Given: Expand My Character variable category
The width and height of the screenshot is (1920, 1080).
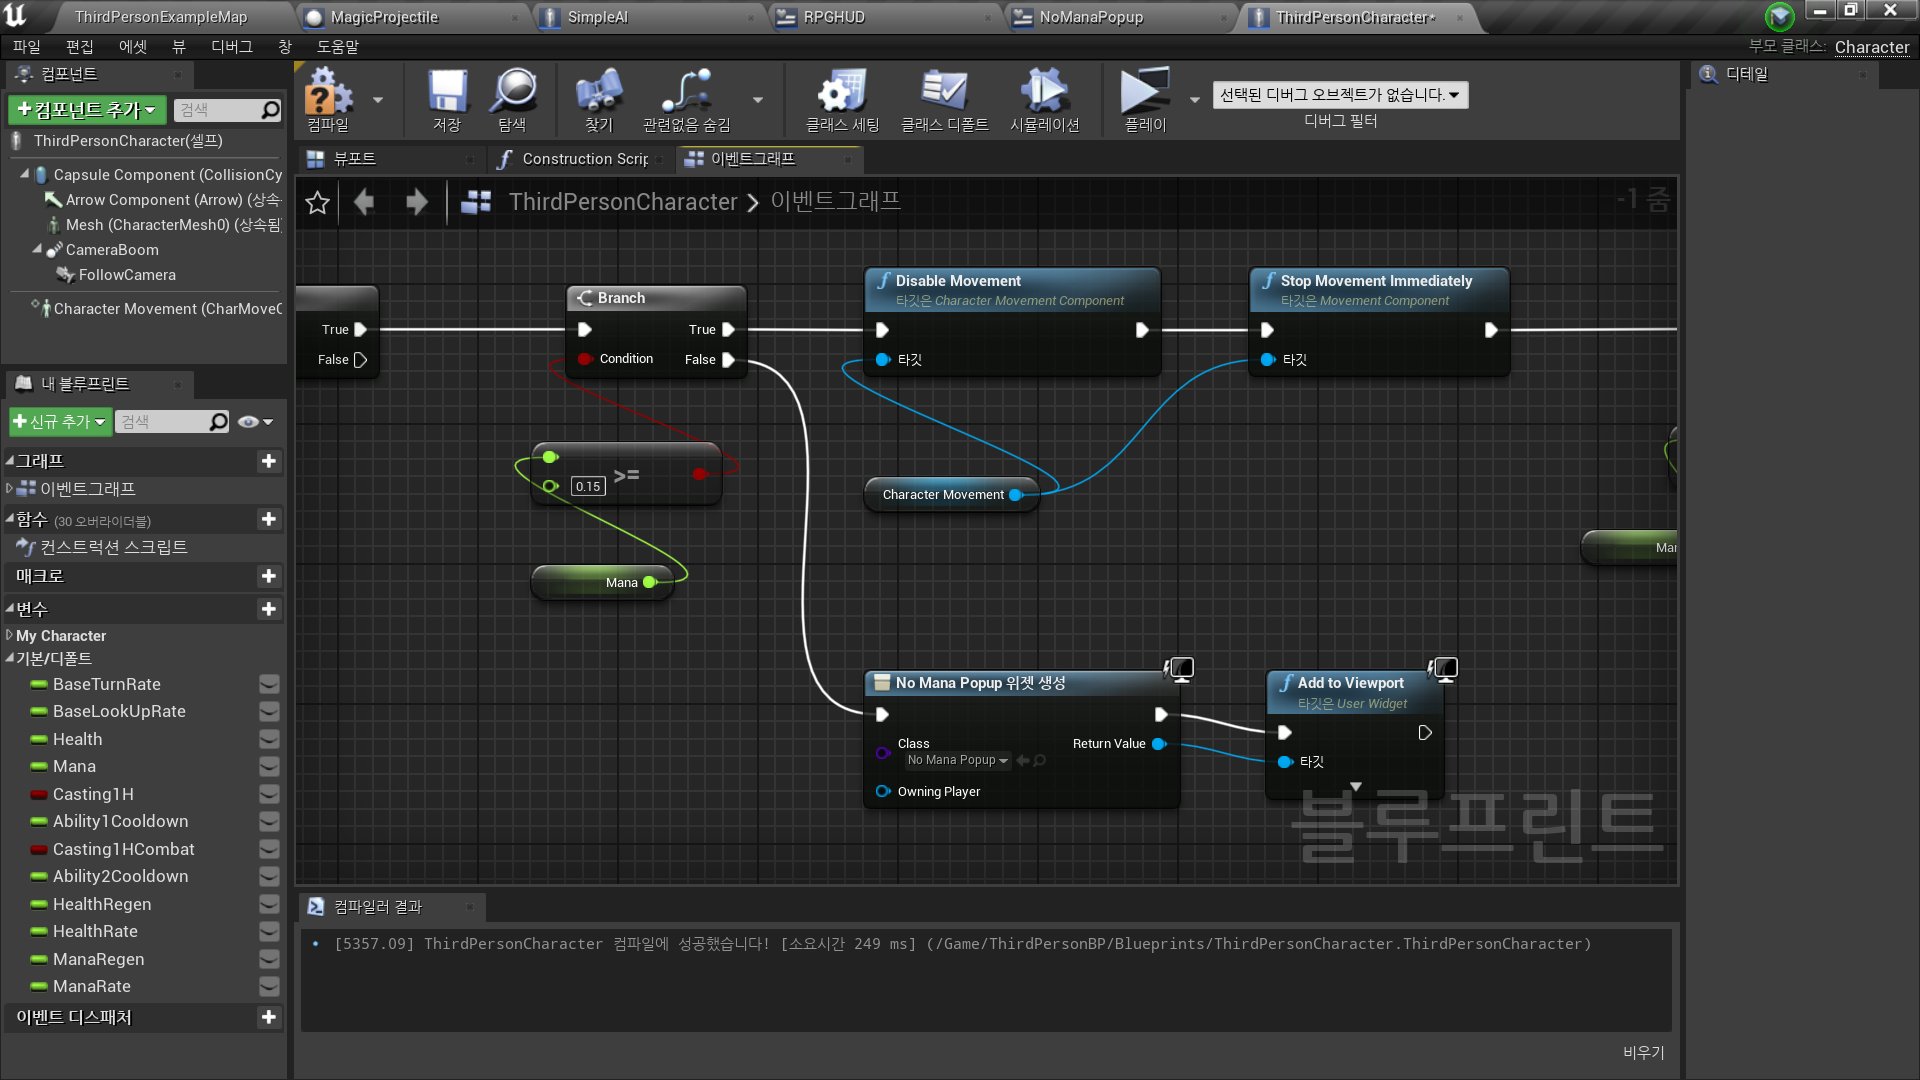Looking at the screenshot, I should pyautogui.click(x=10, y=636).
